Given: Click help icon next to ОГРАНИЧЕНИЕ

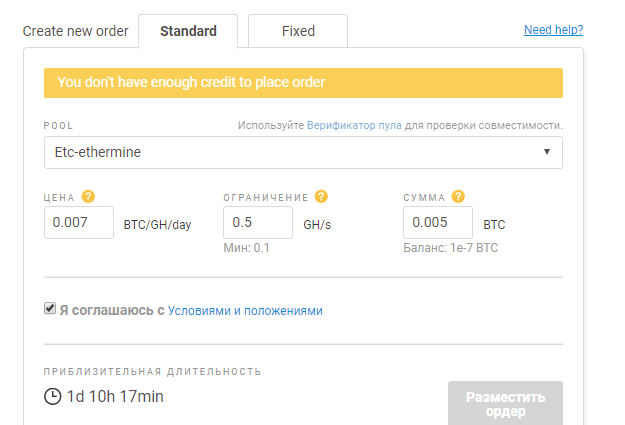Looking at the screenshot, I should point(321,197).
